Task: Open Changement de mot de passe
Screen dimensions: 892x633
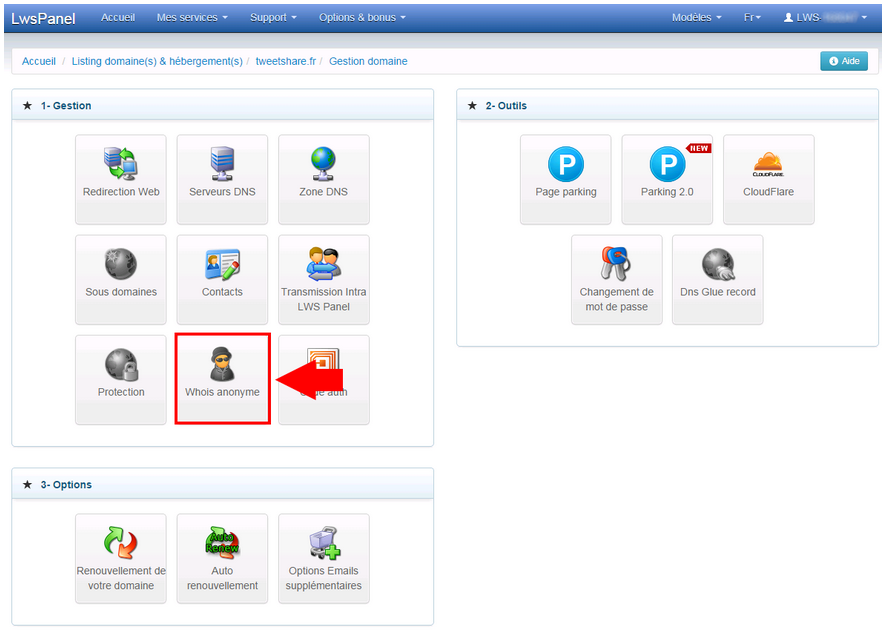Action: tap(617, 279)
